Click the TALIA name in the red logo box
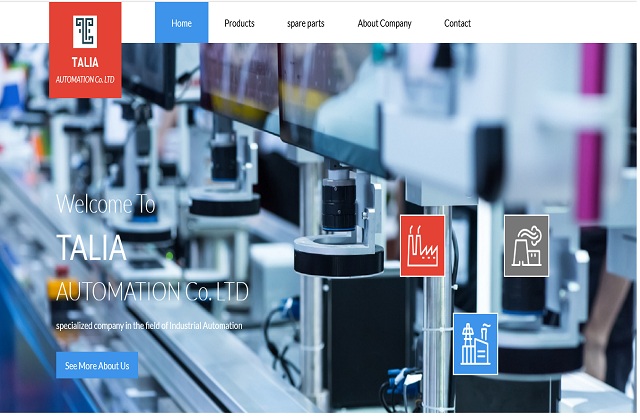This screenshot has width=640, height=420. [x=85, y=63]
